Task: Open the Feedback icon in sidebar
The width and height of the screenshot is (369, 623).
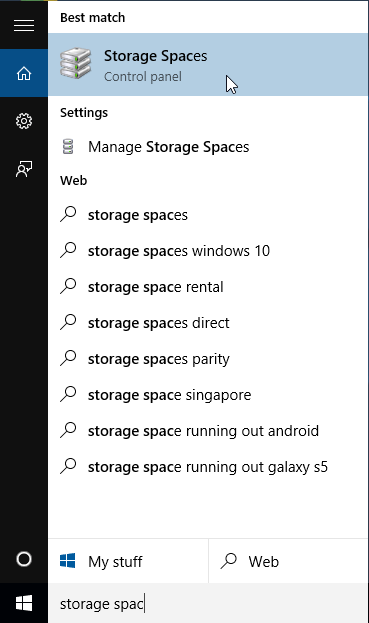Action: coord(24,169)
